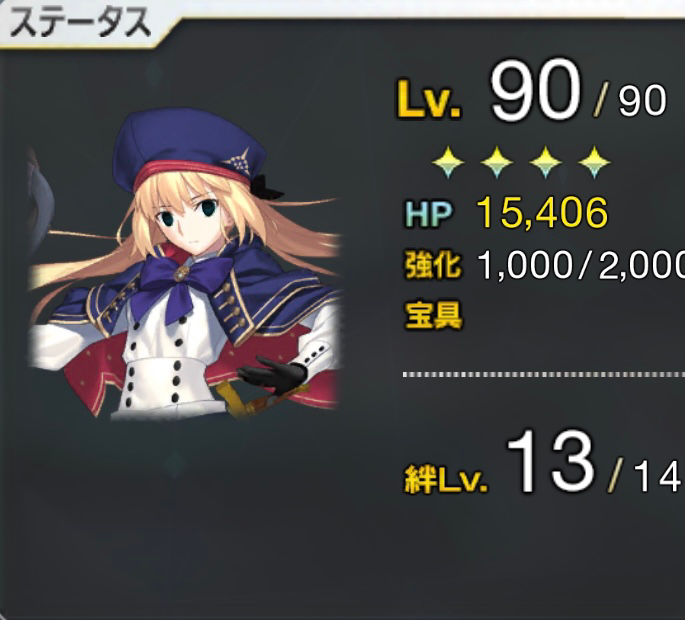Click the bond level 13 number

(550, 461)
